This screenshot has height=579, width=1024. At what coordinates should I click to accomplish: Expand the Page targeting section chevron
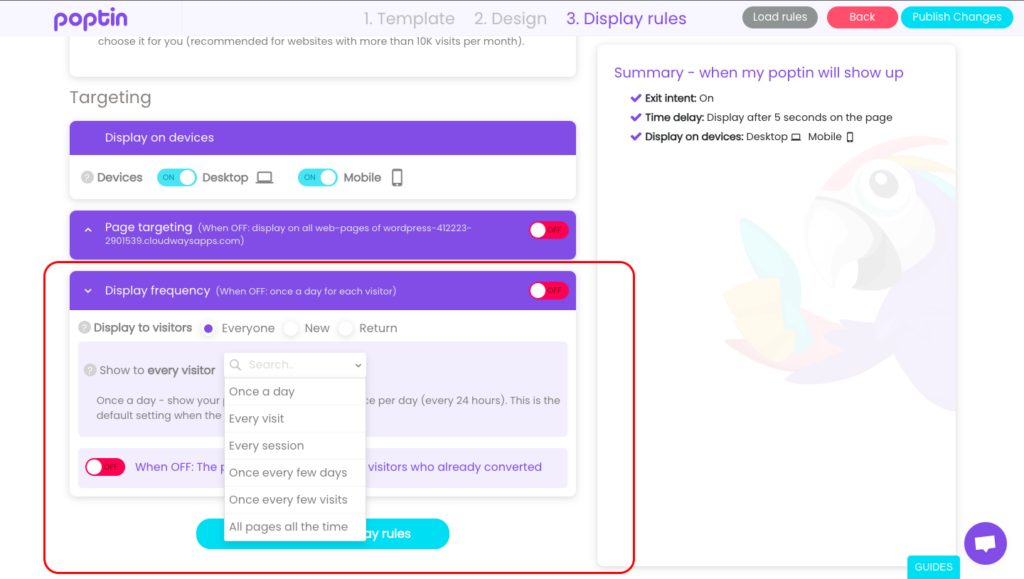coord(88,229)
